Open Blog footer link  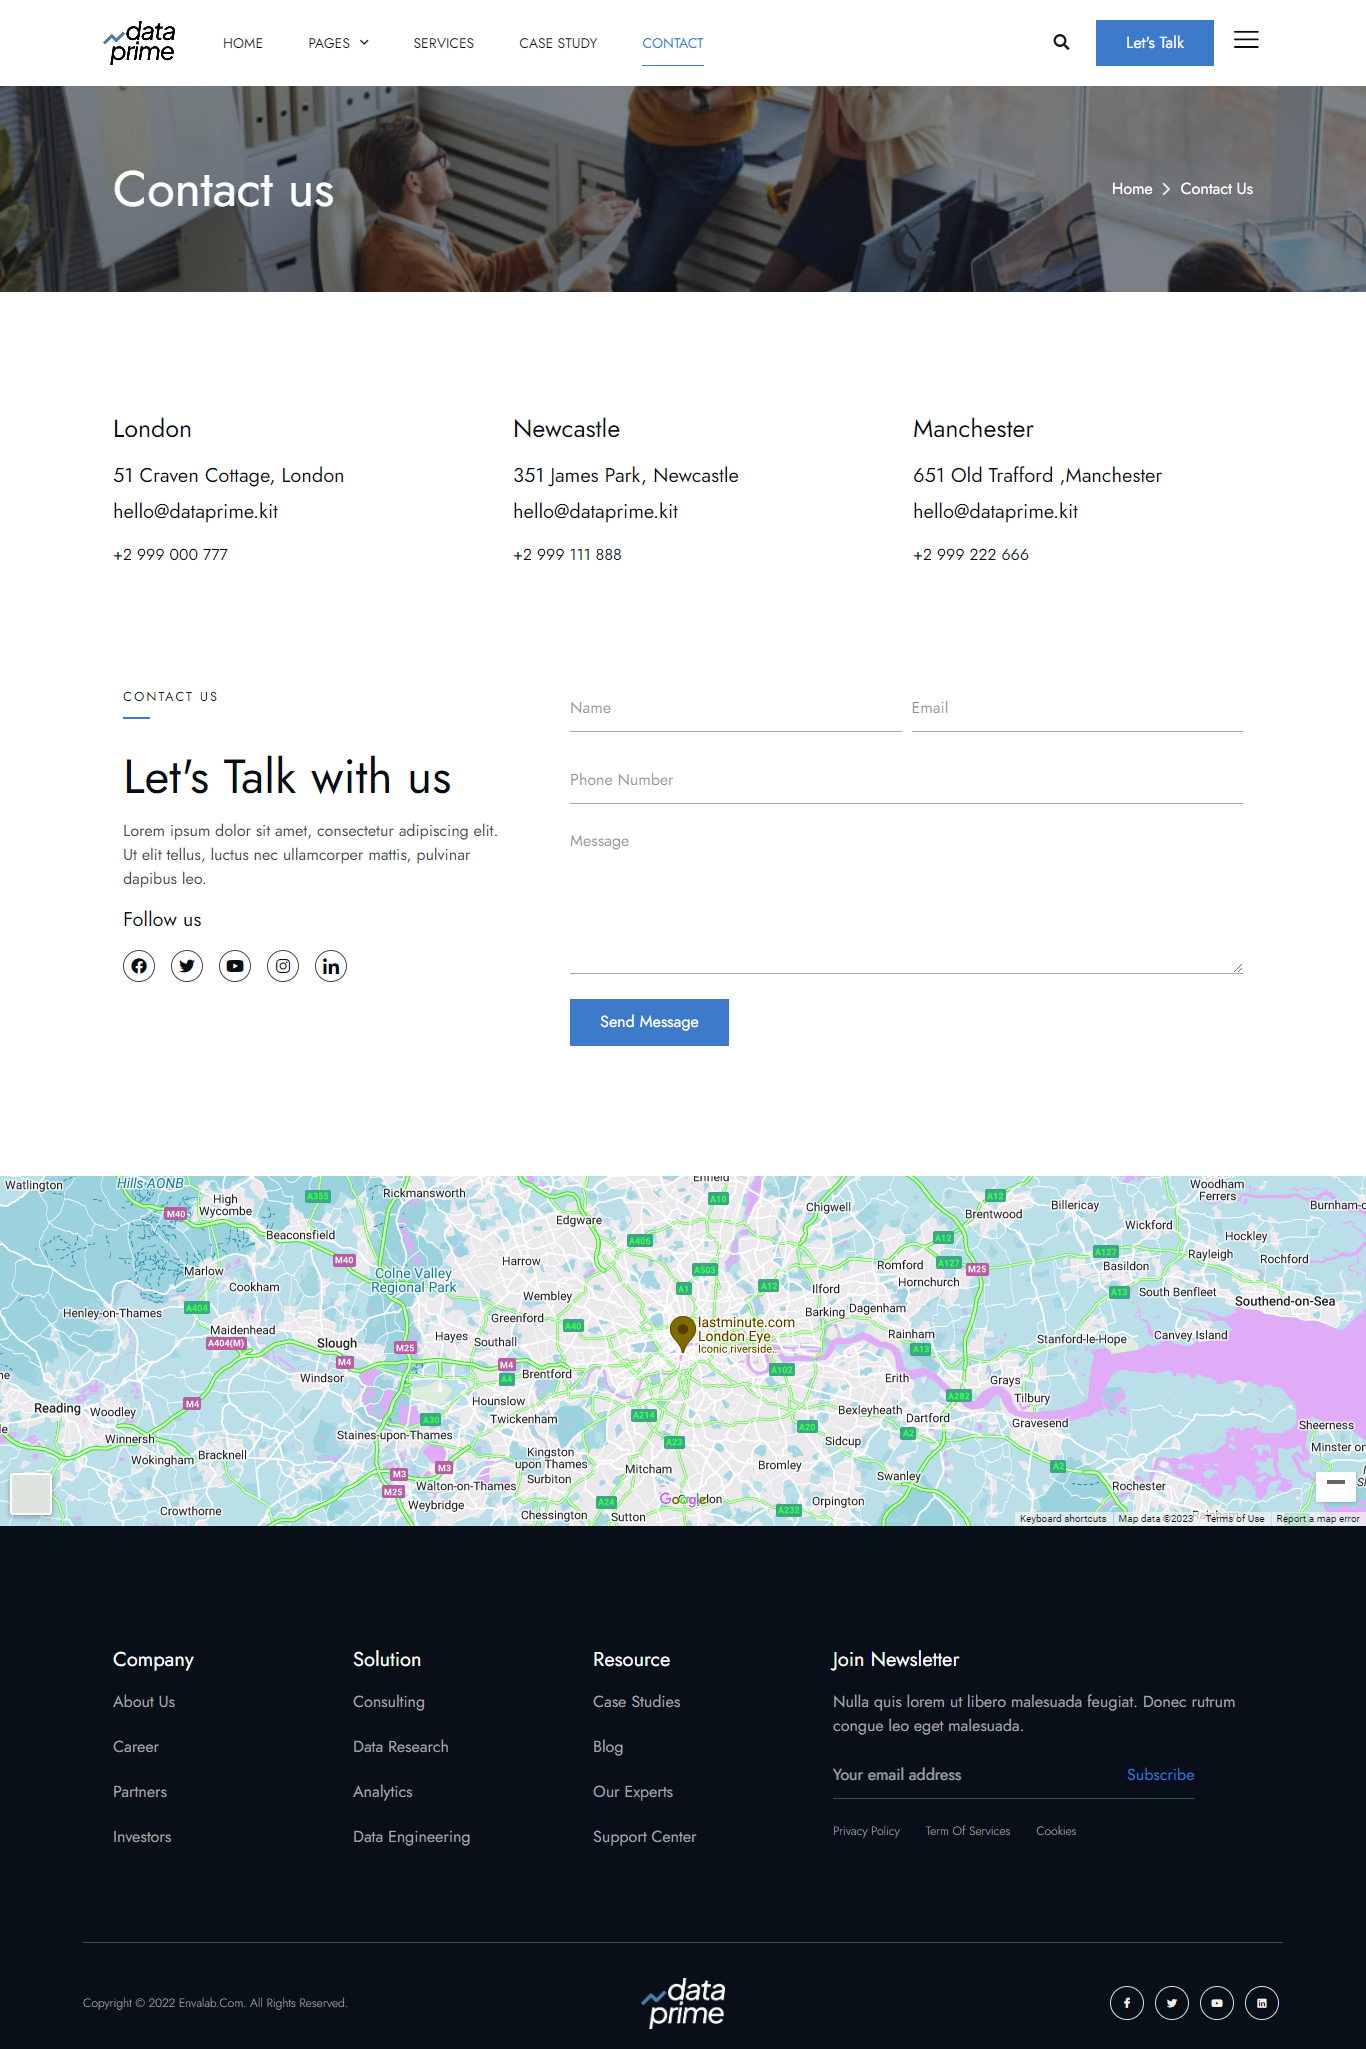click(608, 1747)
